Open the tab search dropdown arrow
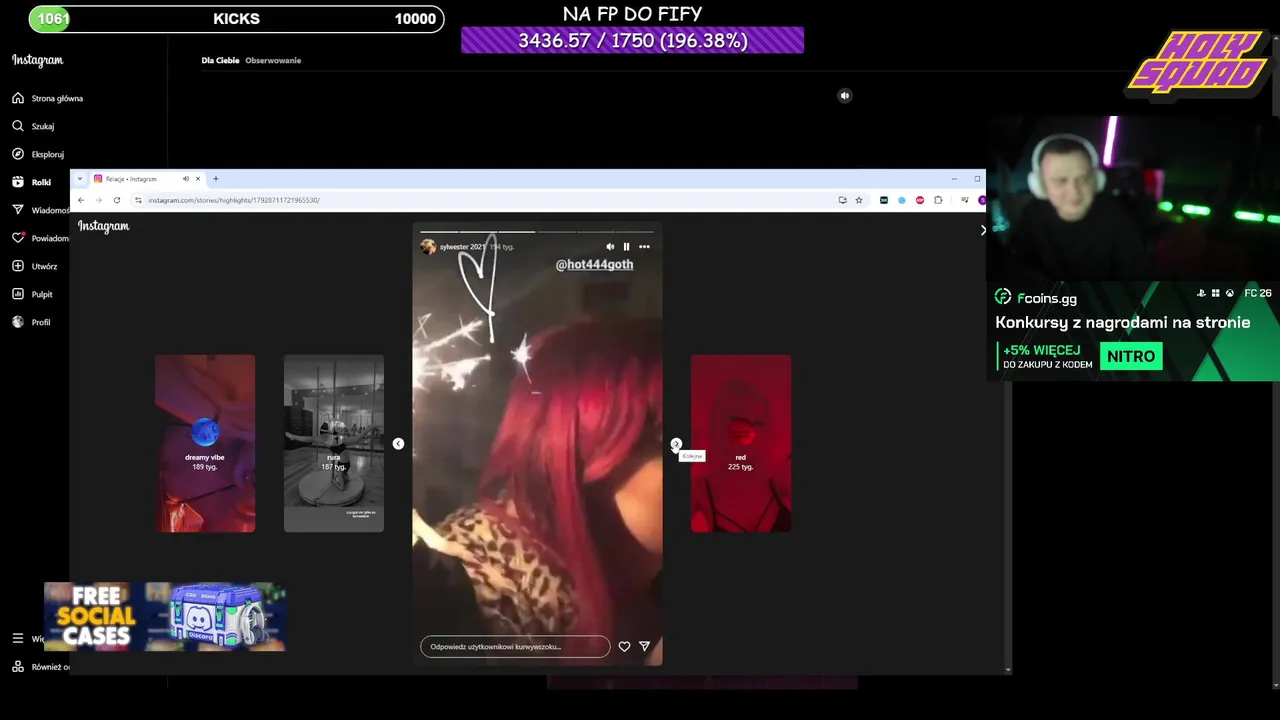Viewport: 1280px width, 720px height. 80,179
